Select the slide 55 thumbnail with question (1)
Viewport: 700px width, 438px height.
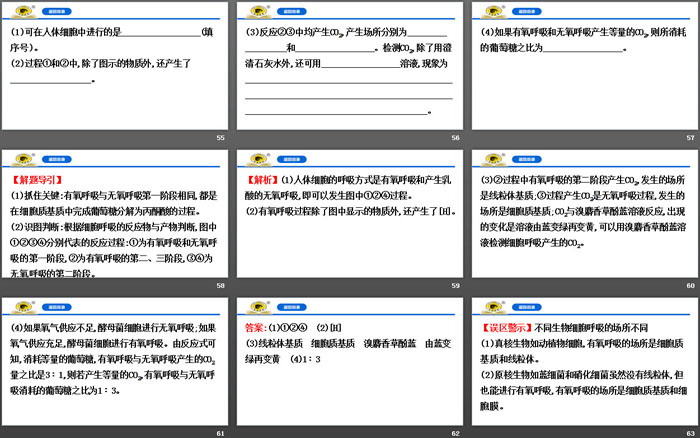point(115,66)
